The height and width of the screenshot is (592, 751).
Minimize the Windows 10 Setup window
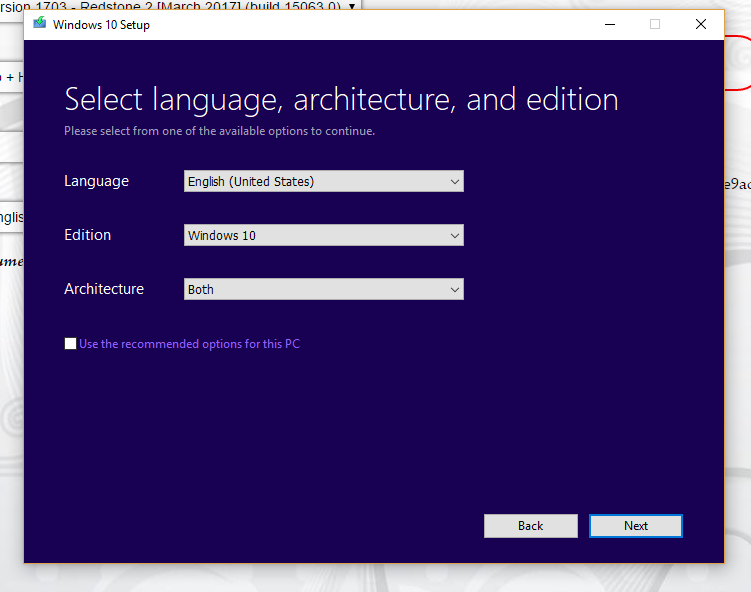610,24
